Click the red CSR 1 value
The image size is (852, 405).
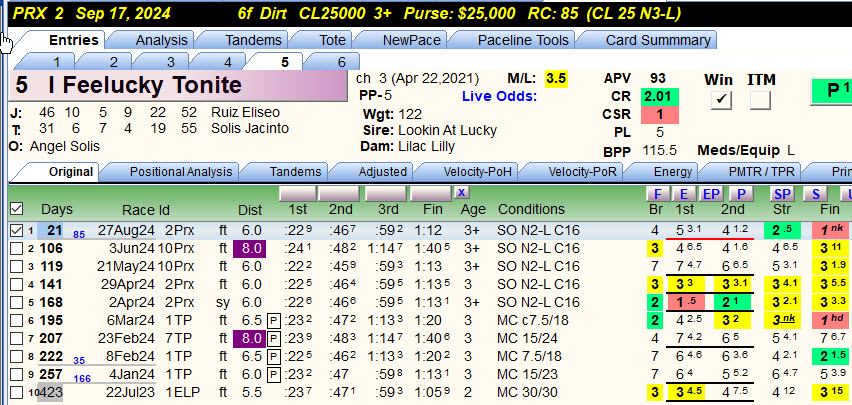(x=660, y=115)
